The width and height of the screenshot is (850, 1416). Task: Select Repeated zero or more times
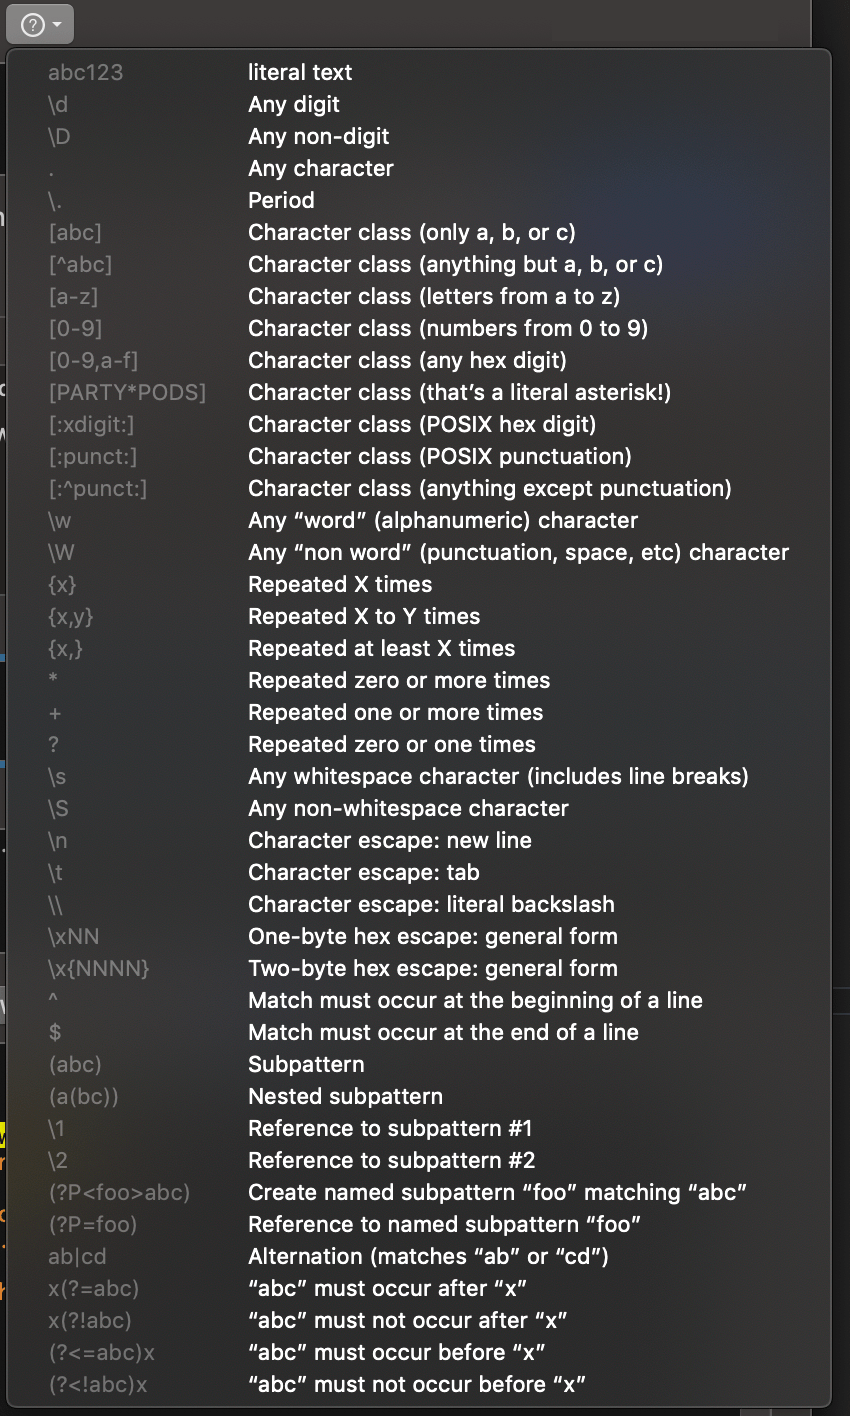coord(398,680)
